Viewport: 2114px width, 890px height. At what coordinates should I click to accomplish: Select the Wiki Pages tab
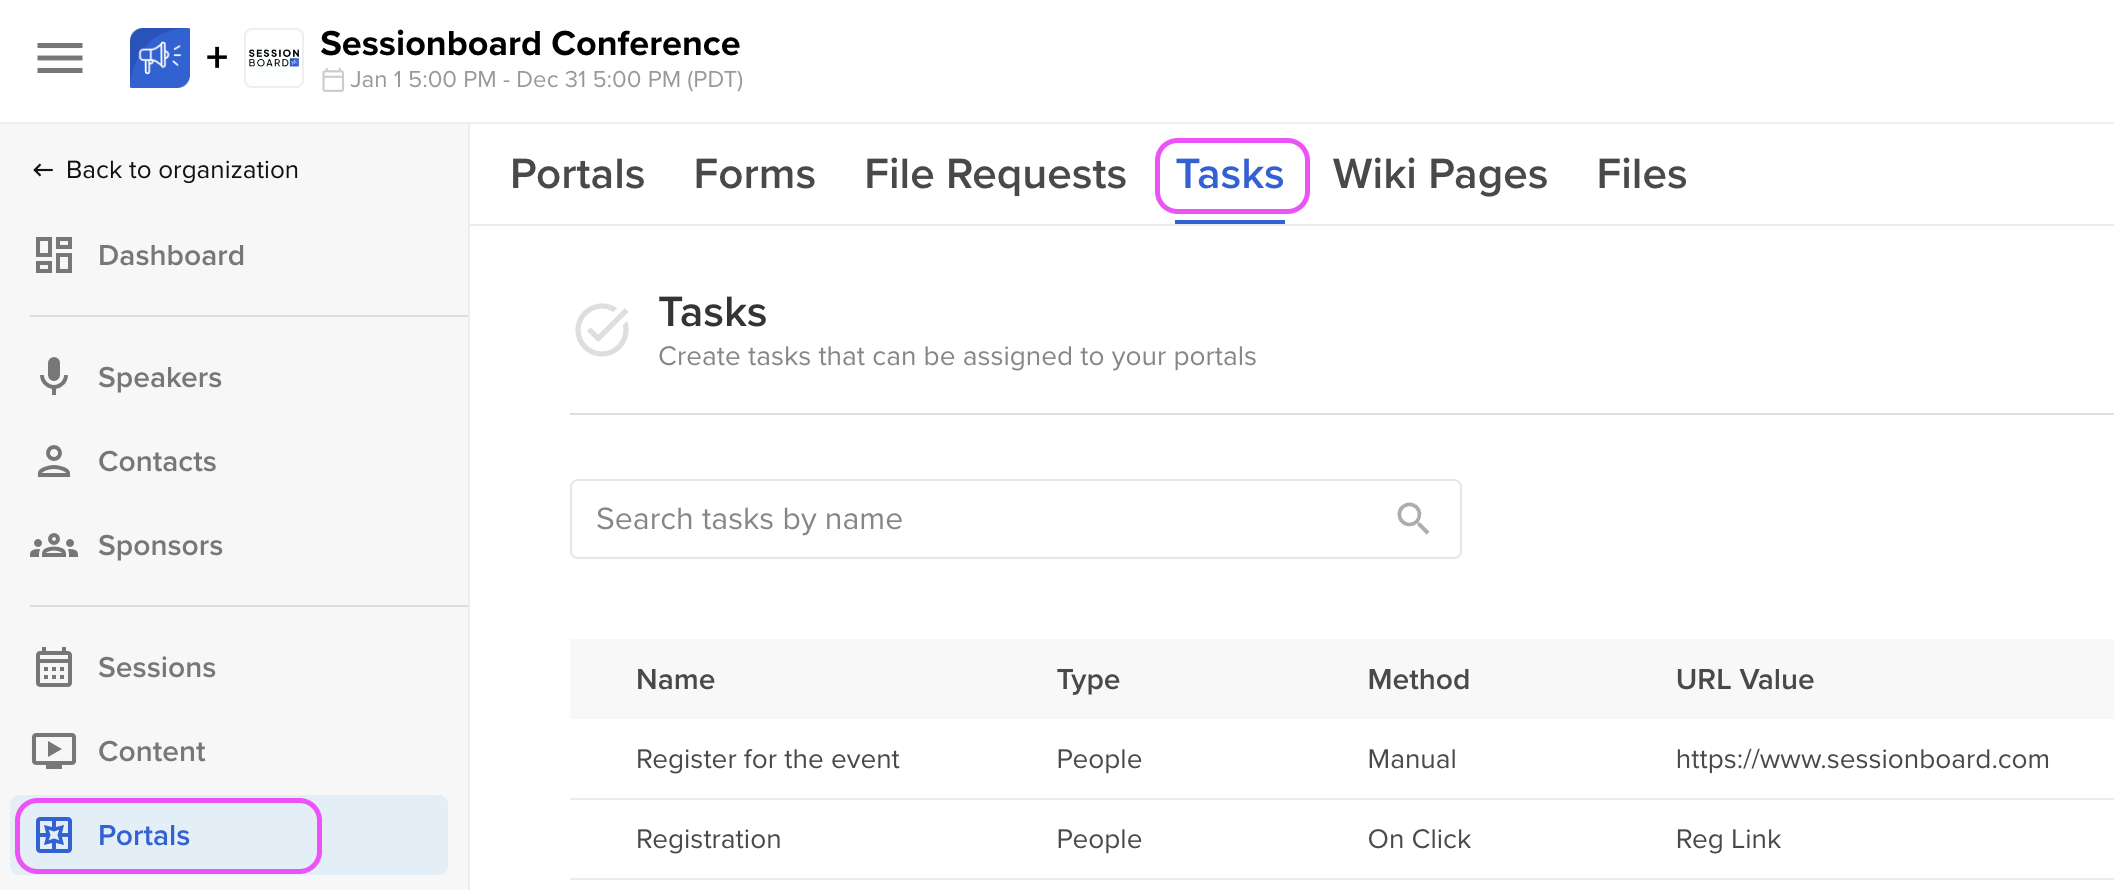point(1439,174)
